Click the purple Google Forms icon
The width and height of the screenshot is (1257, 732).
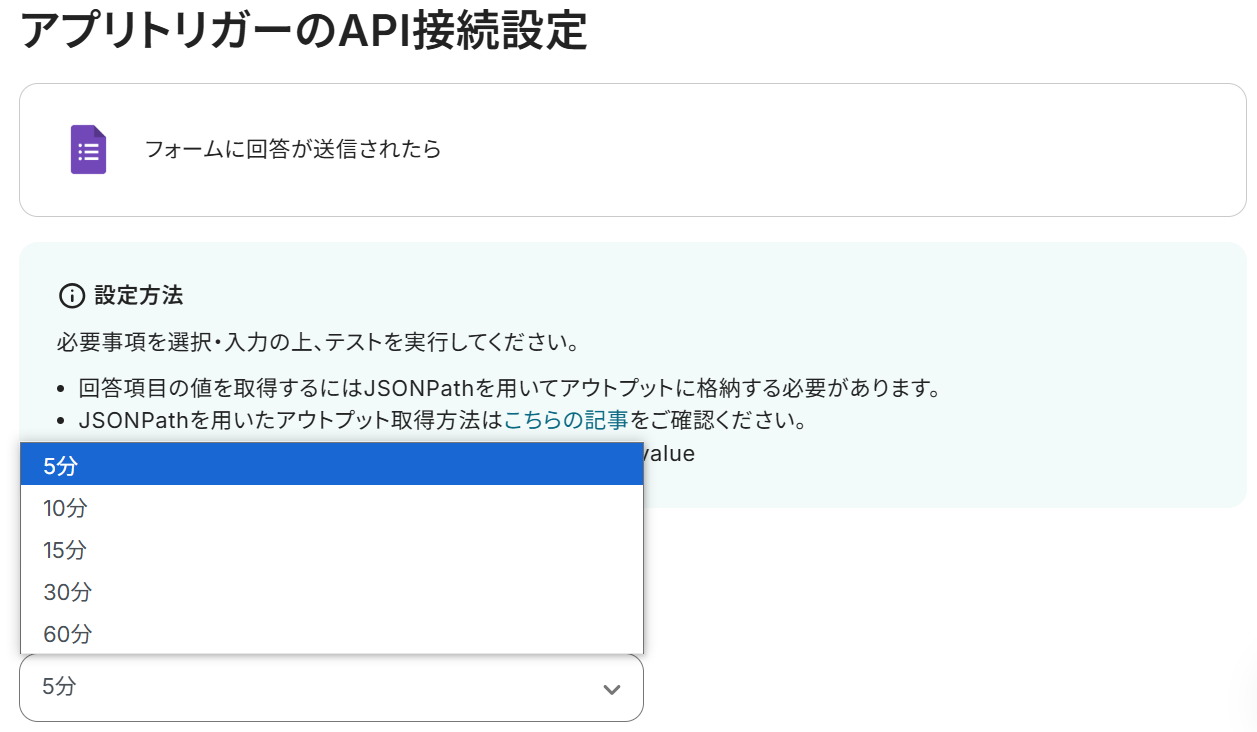tap(88, 150)
